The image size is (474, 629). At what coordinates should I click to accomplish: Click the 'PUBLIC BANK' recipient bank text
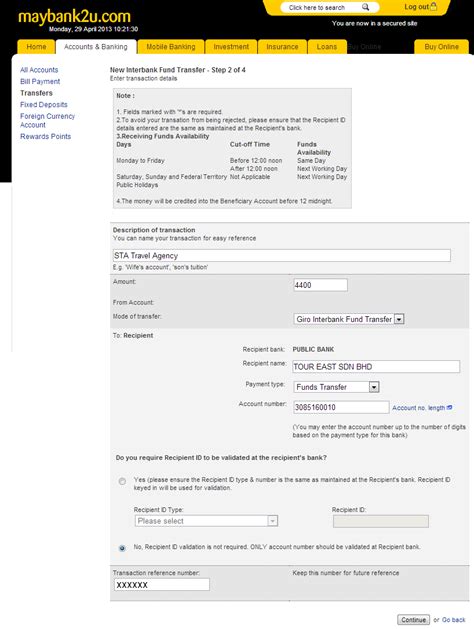coord(313,349)
